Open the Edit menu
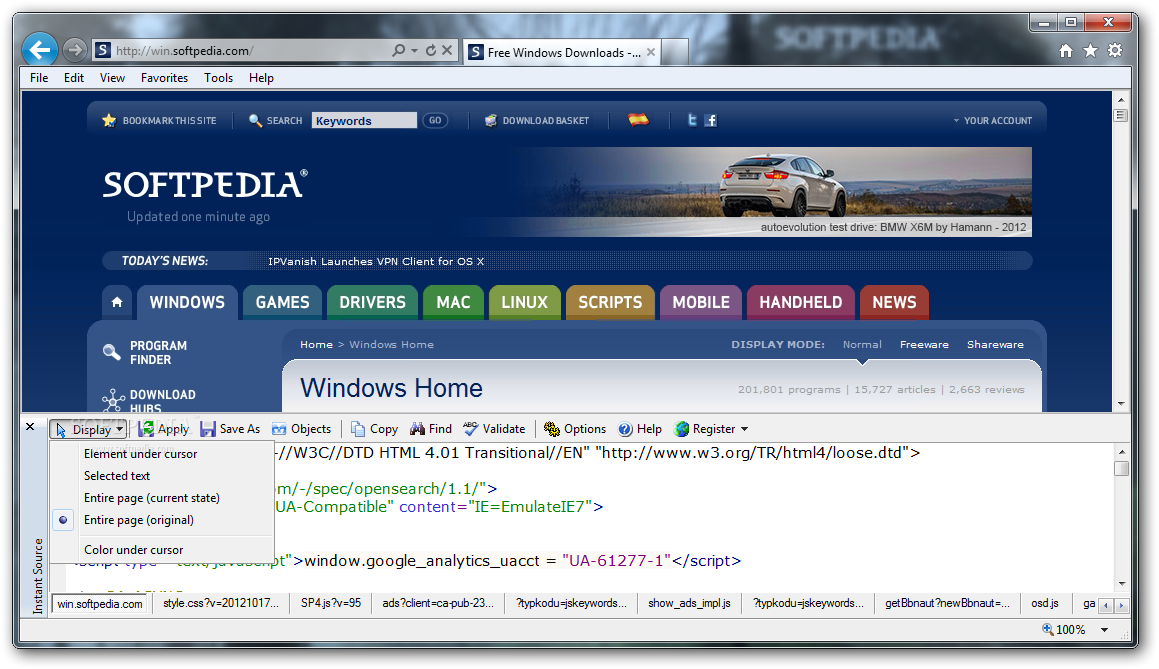 coord(74,78)
